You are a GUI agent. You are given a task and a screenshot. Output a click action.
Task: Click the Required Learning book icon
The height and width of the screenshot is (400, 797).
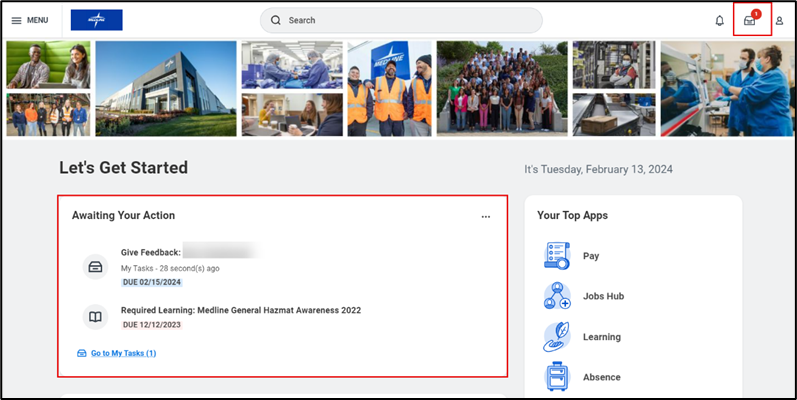tap(95, 317)
